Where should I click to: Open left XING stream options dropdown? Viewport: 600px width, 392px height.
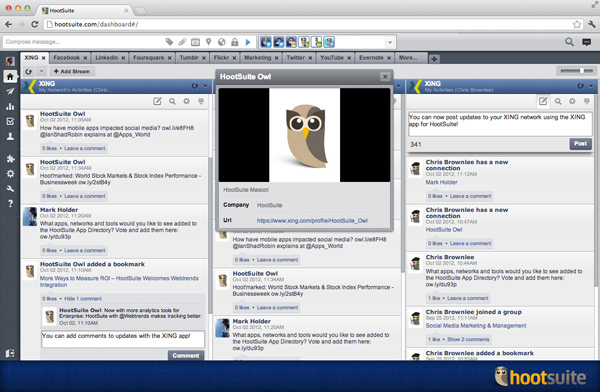(x=205, y=86)
